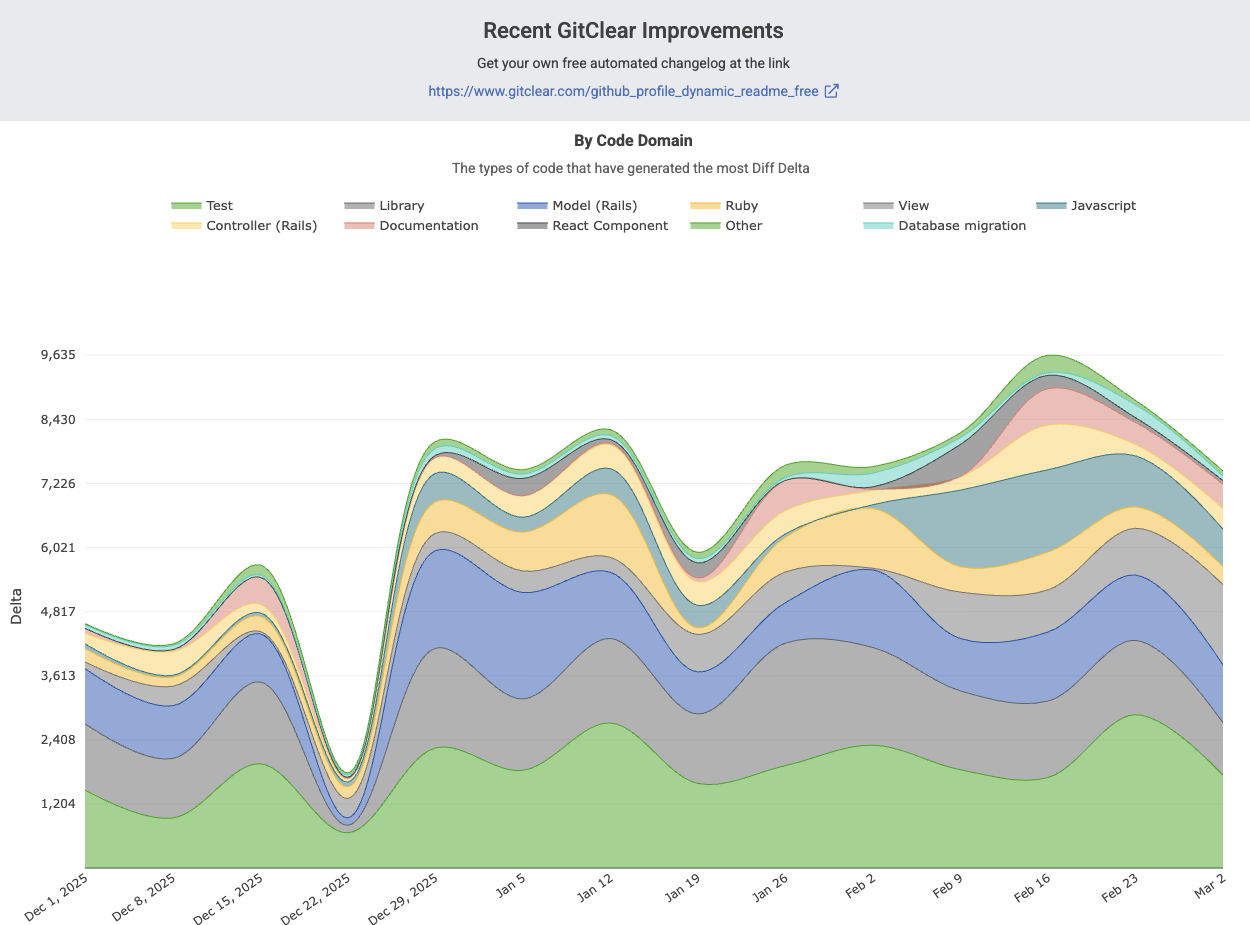
Task: Hide the Javascript series via legend text
Action: pyautogui.click(x=1103, y=206)
